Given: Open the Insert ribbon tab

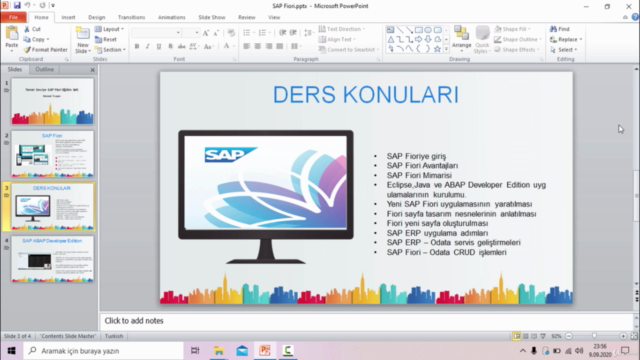Looking at the screenshot, I should tap(68, 17).
